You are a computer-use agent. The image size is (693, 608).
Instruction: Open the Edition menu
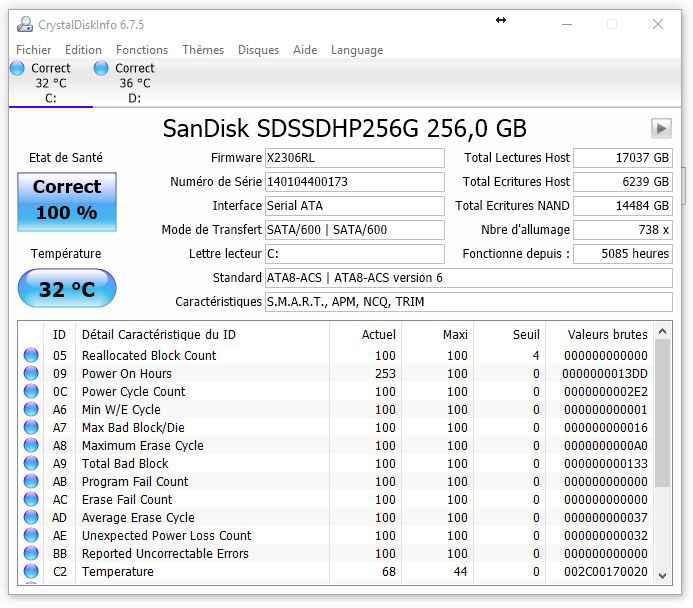(83, 50)
